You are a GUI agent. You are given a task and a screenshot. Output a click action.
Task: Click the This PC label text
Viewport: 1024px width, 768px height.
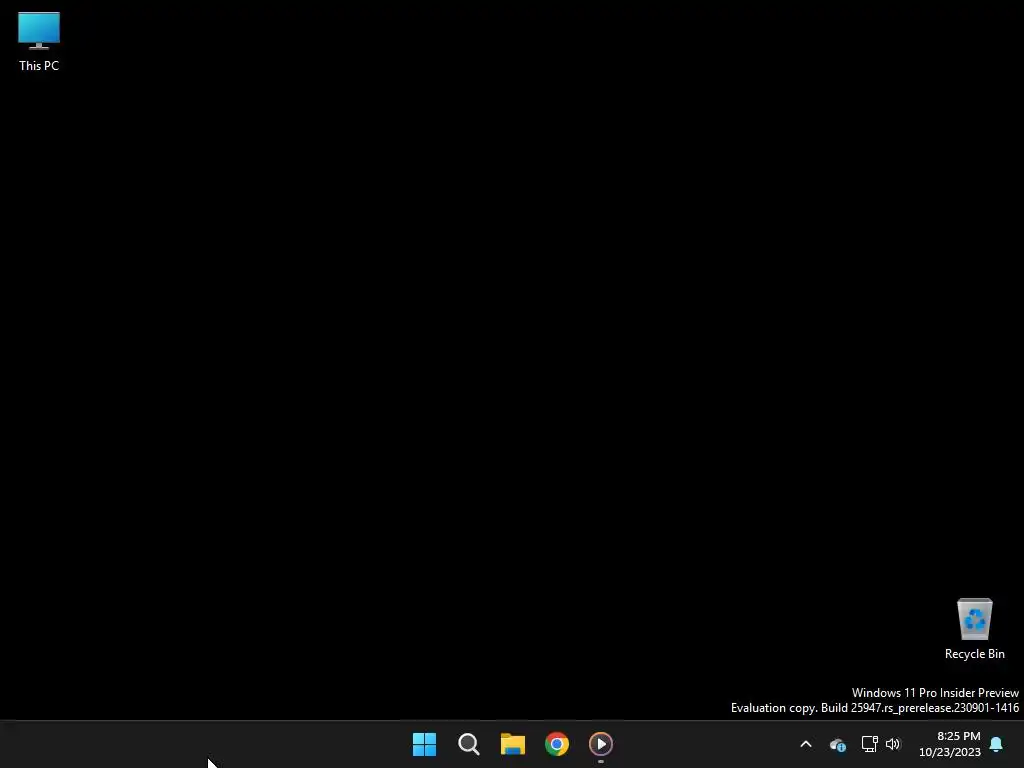pos(39,66)
